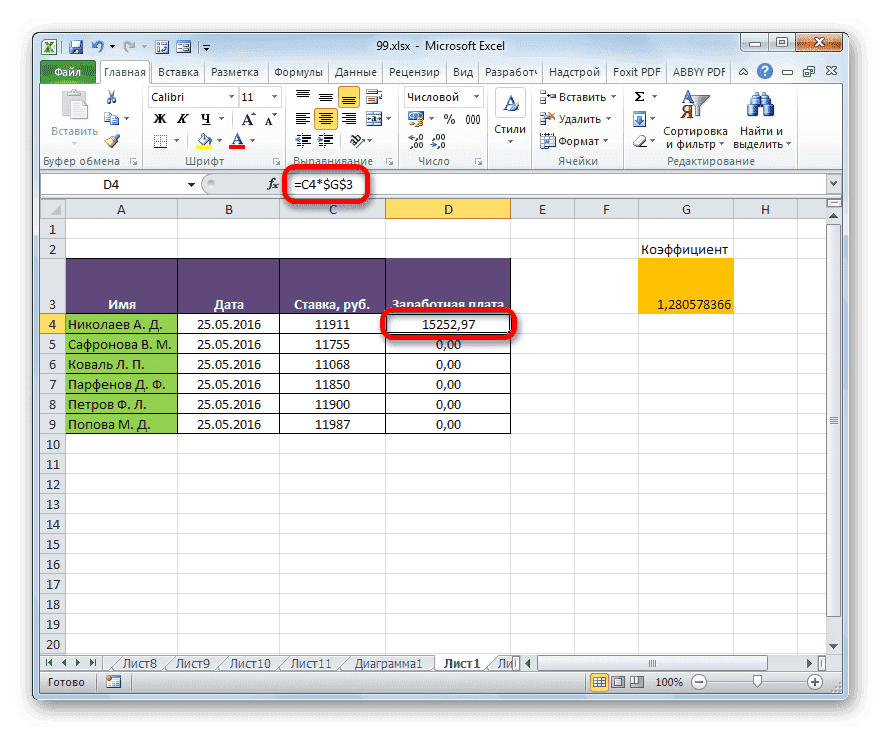Toggle underline with the Ч icon

click(206, 119)
